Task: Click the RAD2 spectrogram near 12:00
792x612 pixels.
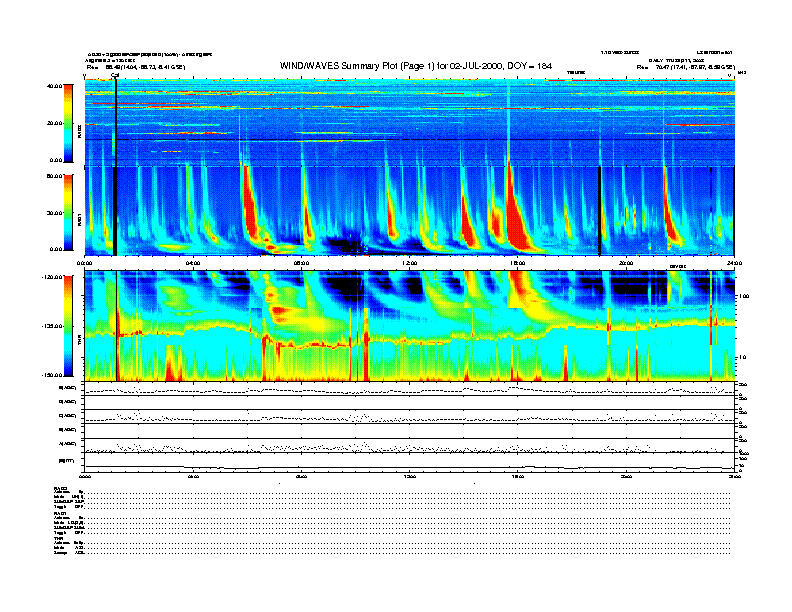Action: [409, 120]
